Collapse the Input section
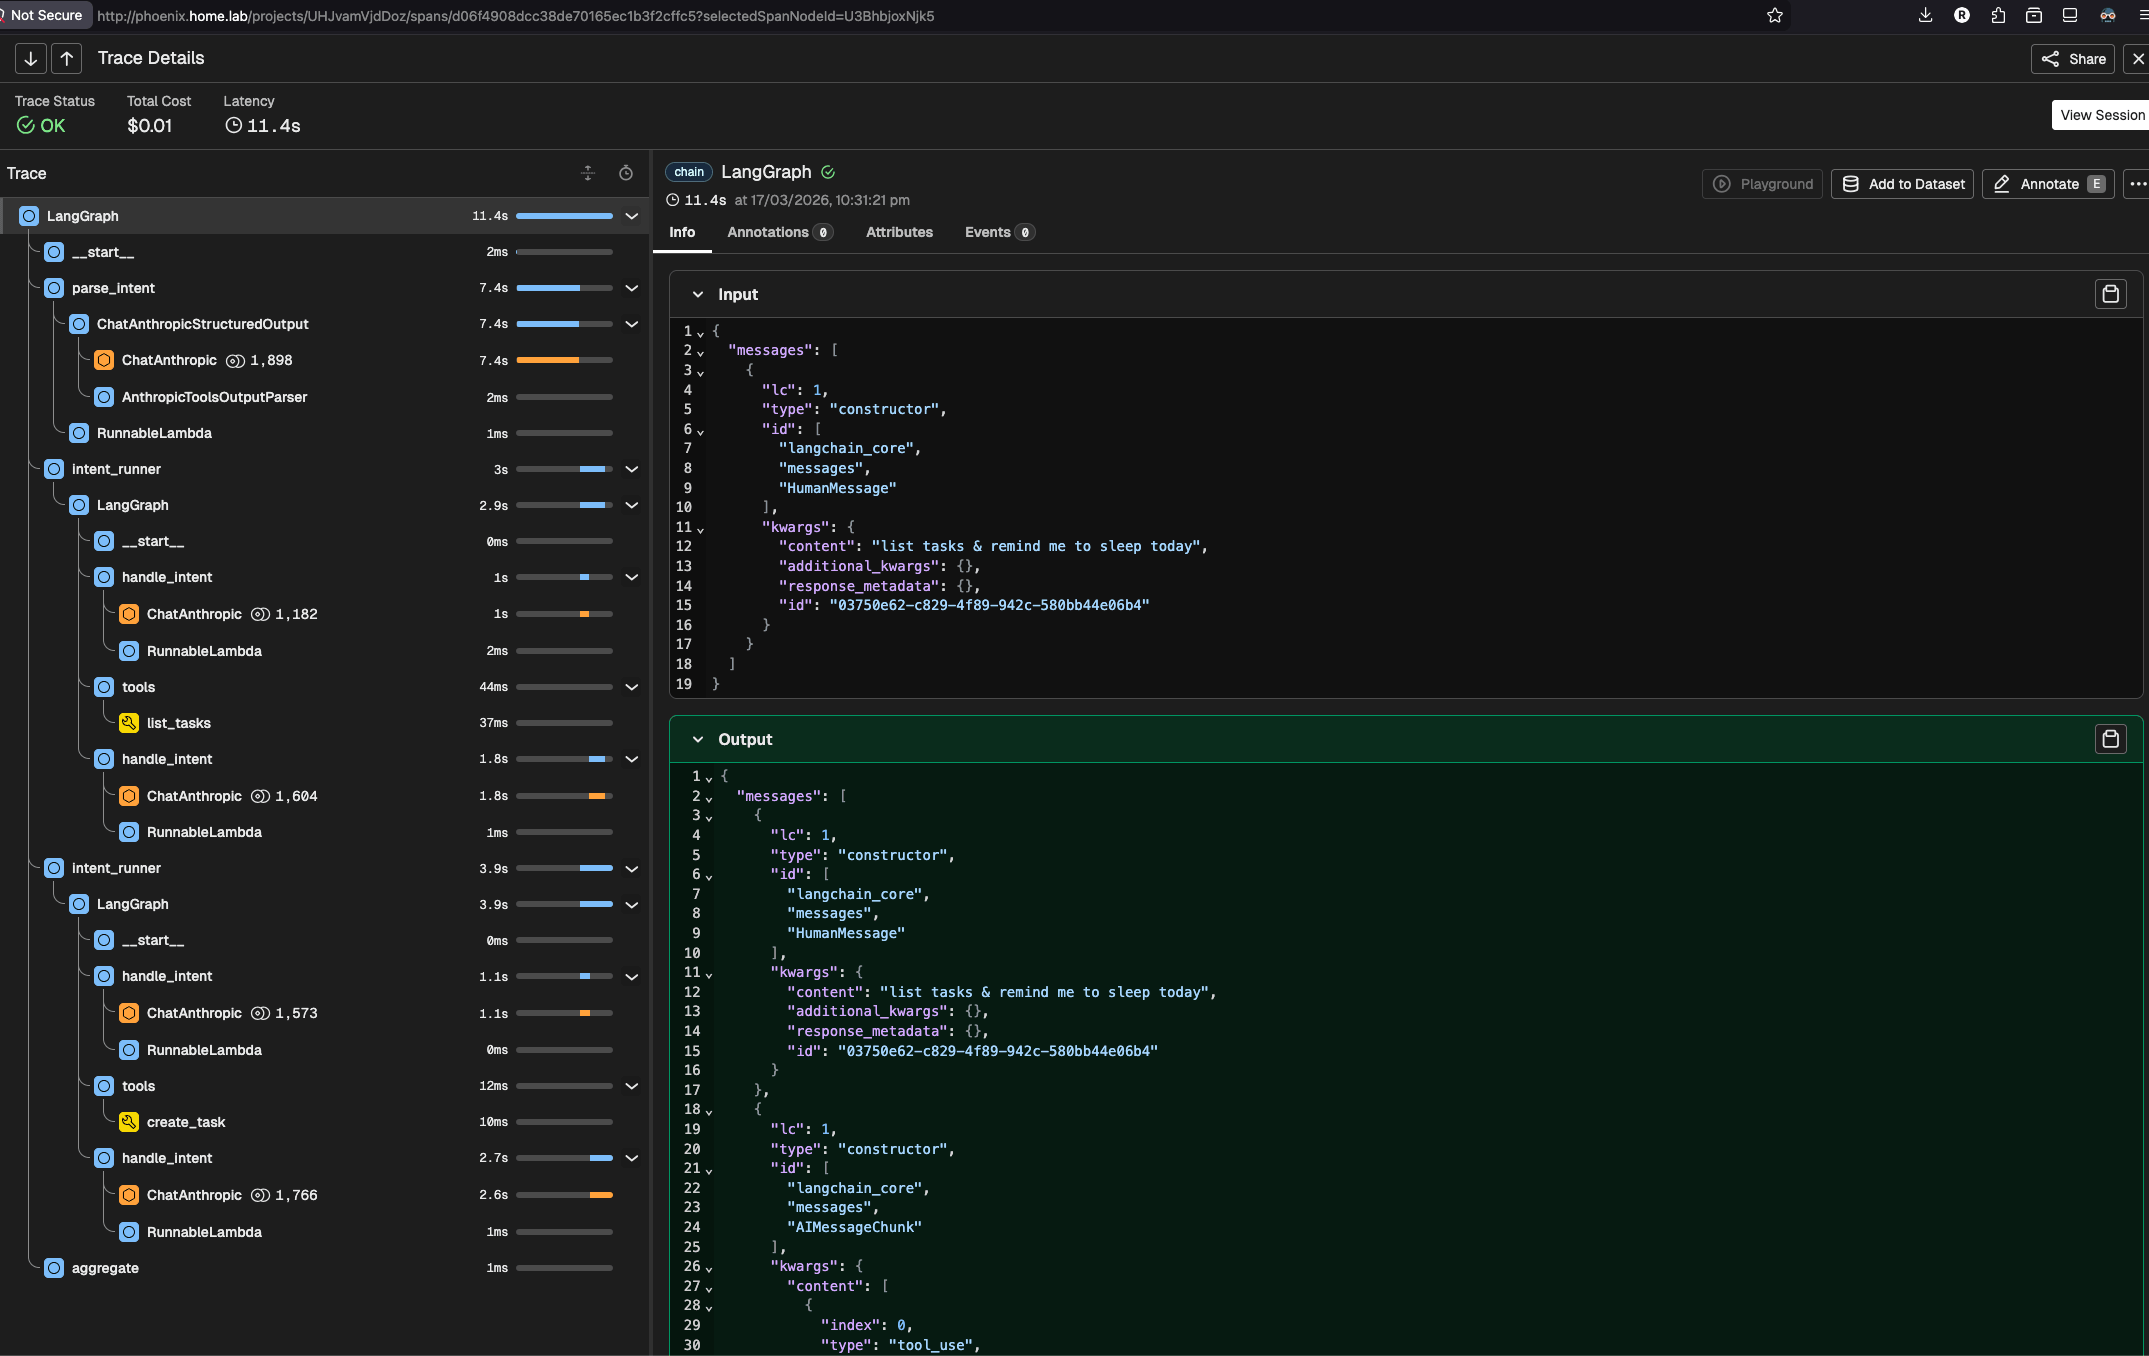Image resolution: width=2149 pixels, height=1356 pixels. point(698,295)
